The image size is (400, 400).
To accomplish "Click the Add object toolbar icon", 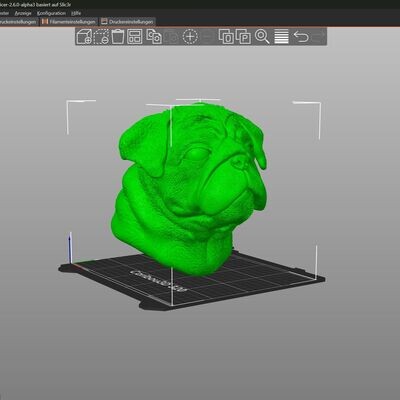I will click(x=84, y=37).
